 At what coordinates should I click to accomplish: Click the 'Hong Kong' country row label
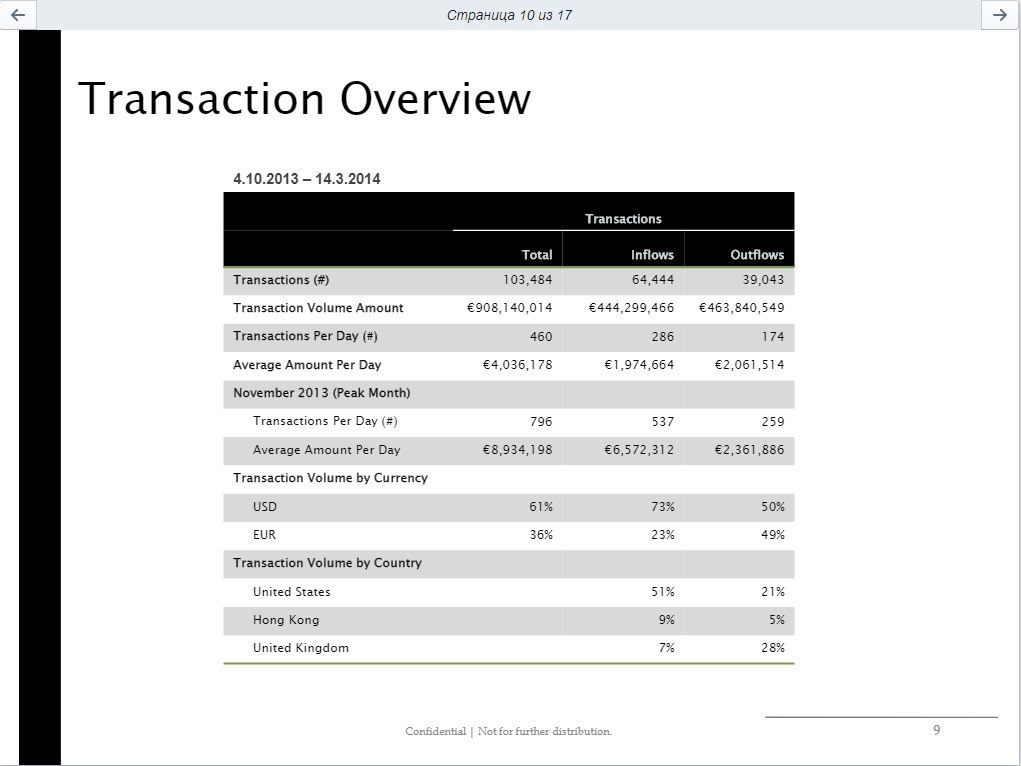point(286,620)
